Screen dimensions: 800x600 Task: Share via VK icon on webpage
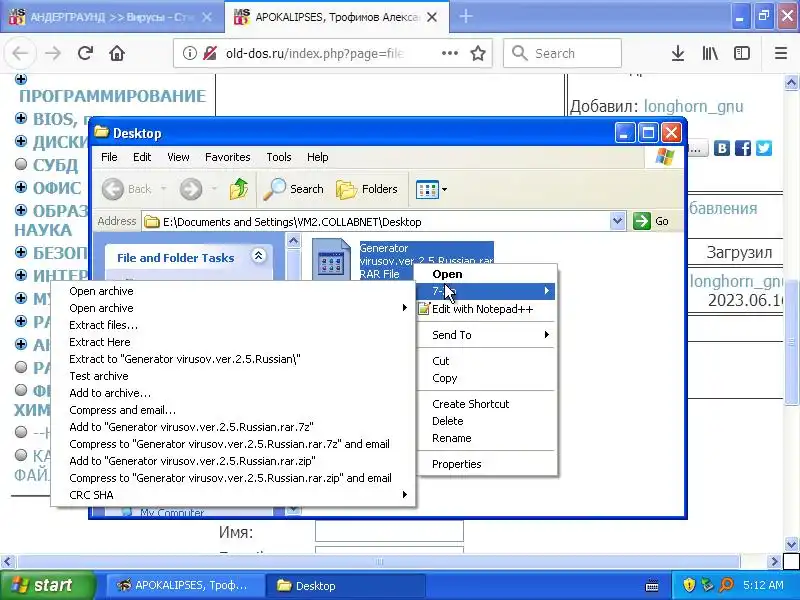pyautogui.click(x=721, y=148)
